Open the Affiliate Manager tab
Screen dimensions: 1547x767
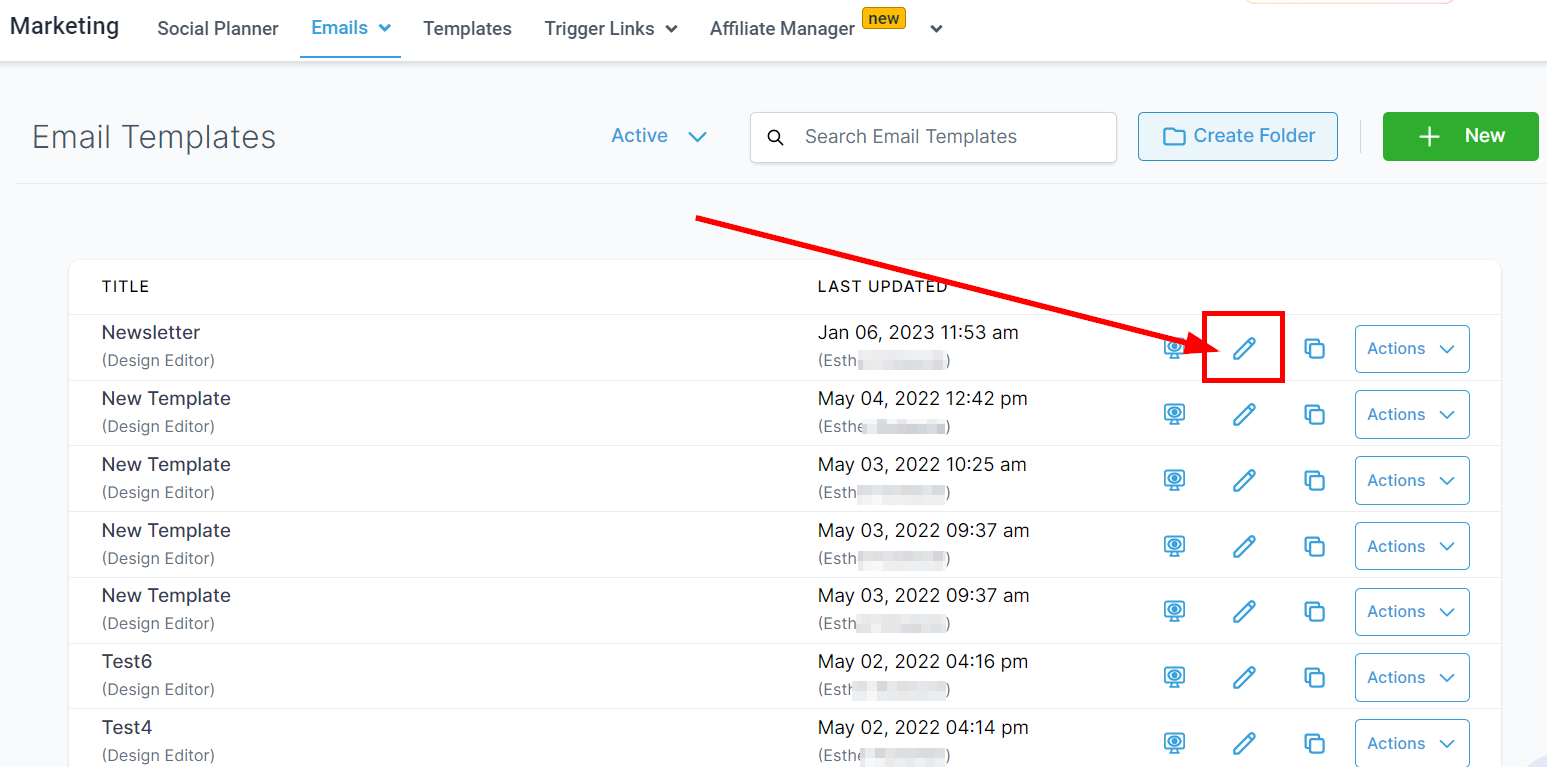(782, 29)
